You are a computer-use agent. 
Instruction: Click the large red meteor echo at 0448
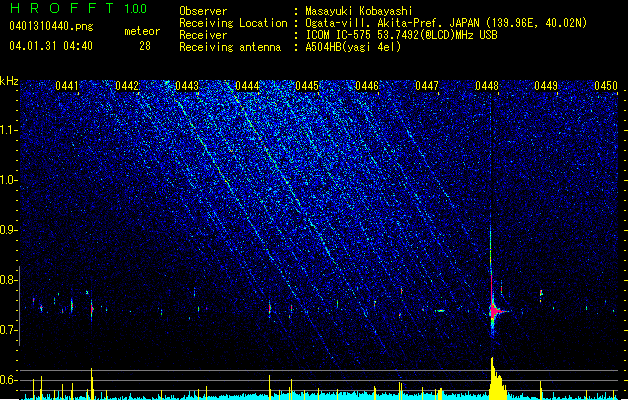[494, 310]
